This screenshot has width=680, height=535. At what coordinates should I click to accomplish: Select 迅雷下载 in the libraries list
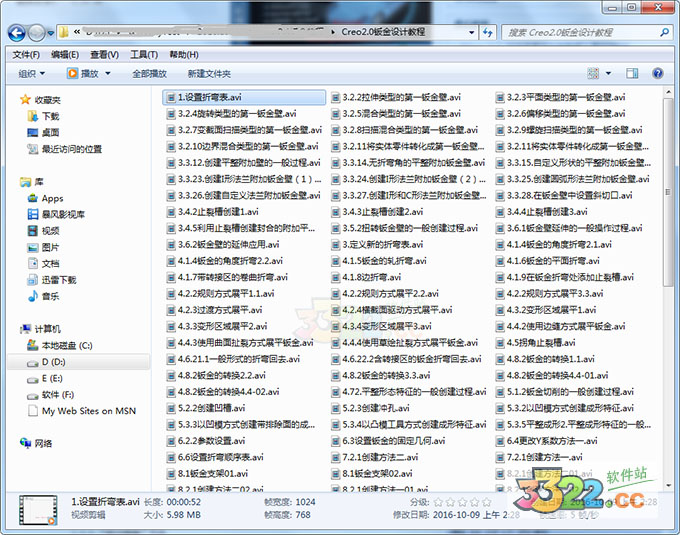(x=58, y=280)
